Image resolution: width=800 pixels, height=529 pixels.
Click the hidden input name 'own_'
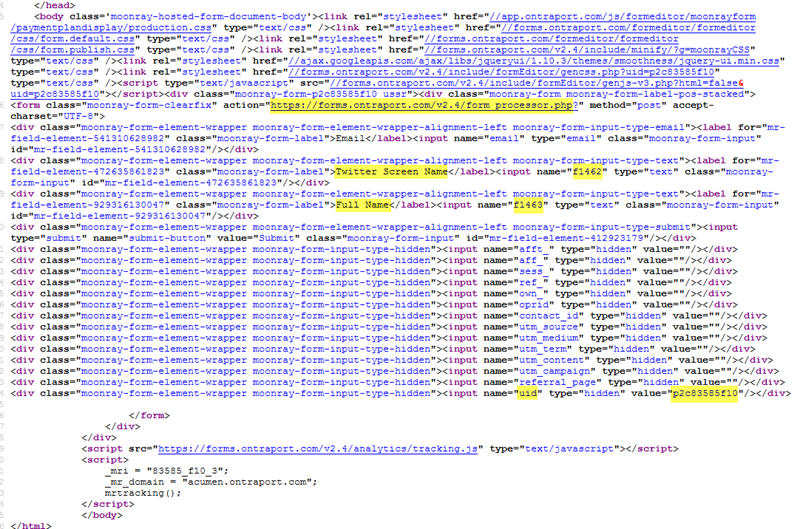pos(531,294)
